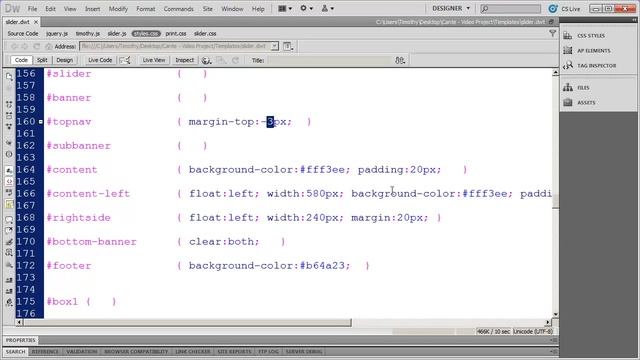640x360 pixels.
Task: Click Collapse Selection icon in coding toolbar
Action: pos(9,116)
